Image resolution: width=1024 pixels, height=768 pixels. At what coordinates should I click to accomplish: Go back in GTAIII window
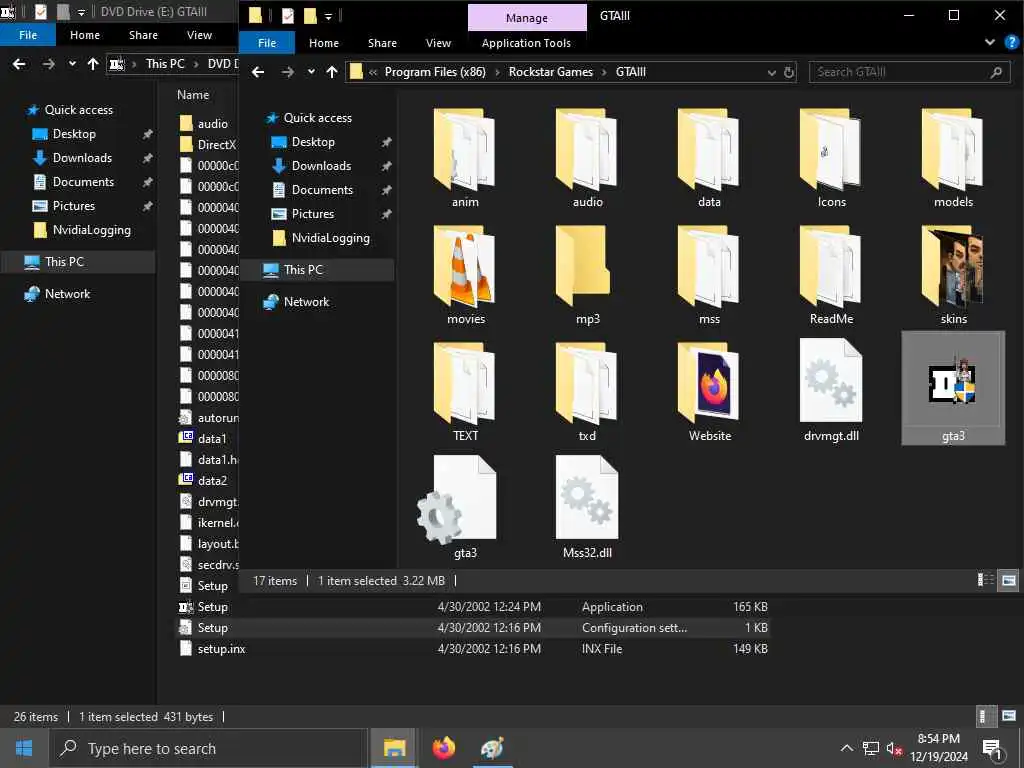tap(258, 72)
